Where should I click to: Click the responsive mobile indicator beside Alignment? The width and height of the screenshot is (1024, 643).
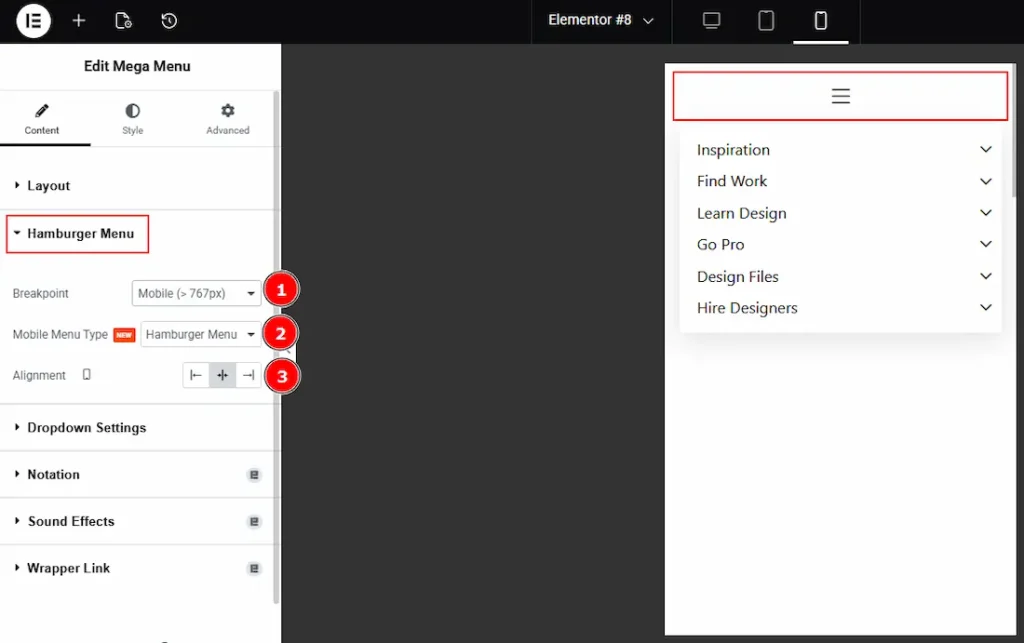tap(86, 374)
